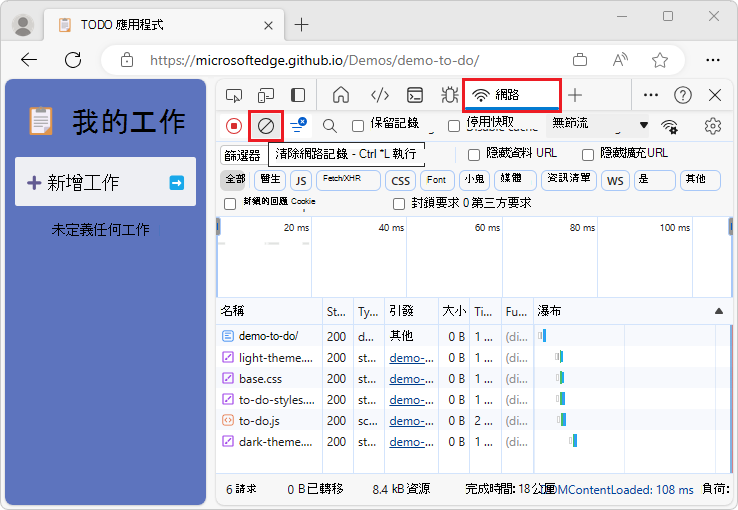Toggle device emulation icon

(x=266, y=96)
